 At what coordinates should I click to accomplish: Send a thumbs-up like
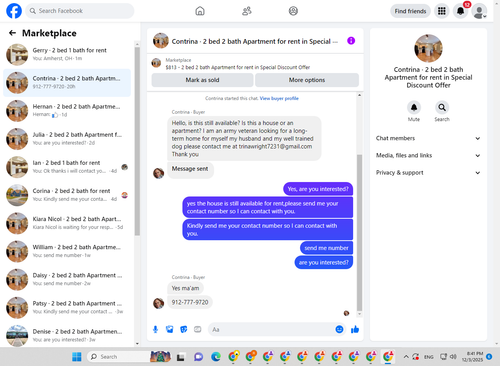(355, 329)
